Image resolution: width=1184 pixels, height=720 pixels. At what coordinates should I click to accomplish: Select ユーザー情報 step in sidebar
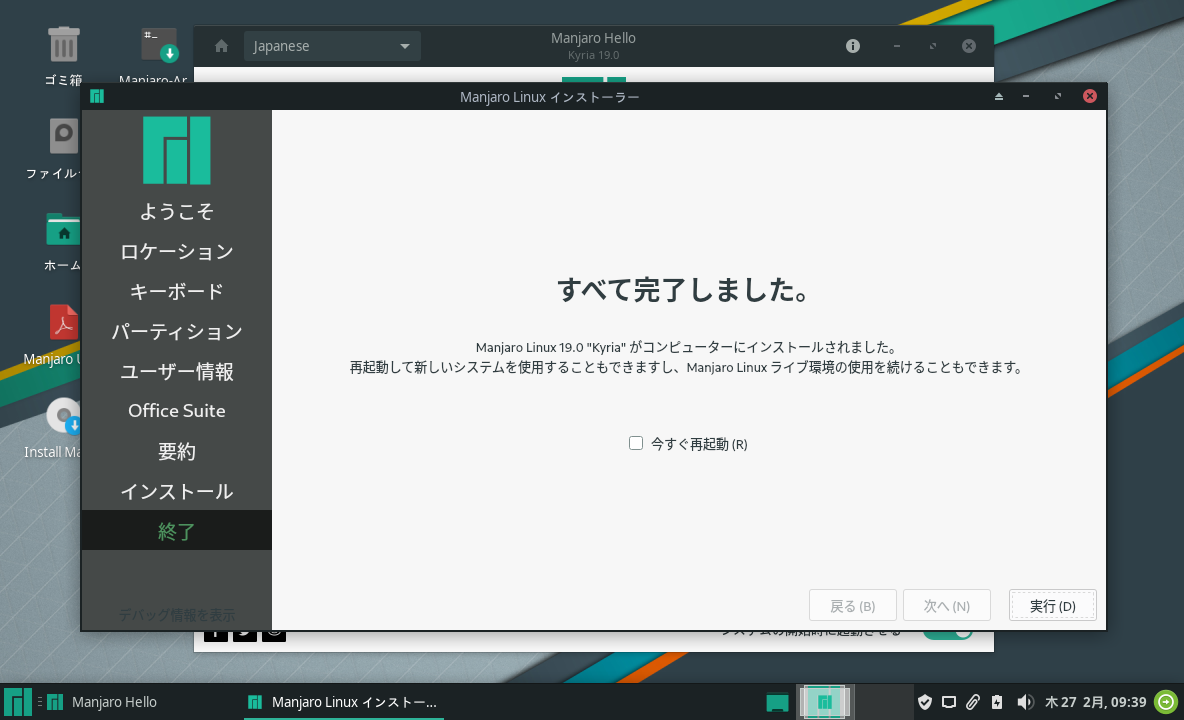pos(177,371)
